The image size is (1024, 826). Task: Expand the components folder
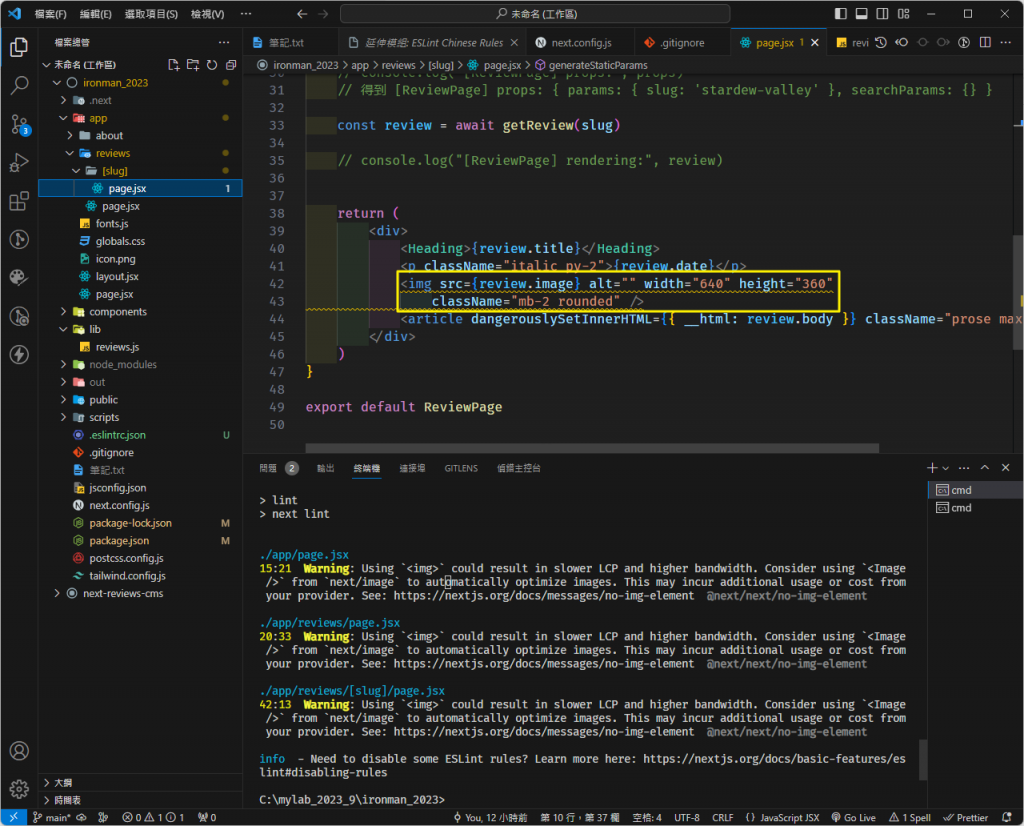(x=118, y=312)
